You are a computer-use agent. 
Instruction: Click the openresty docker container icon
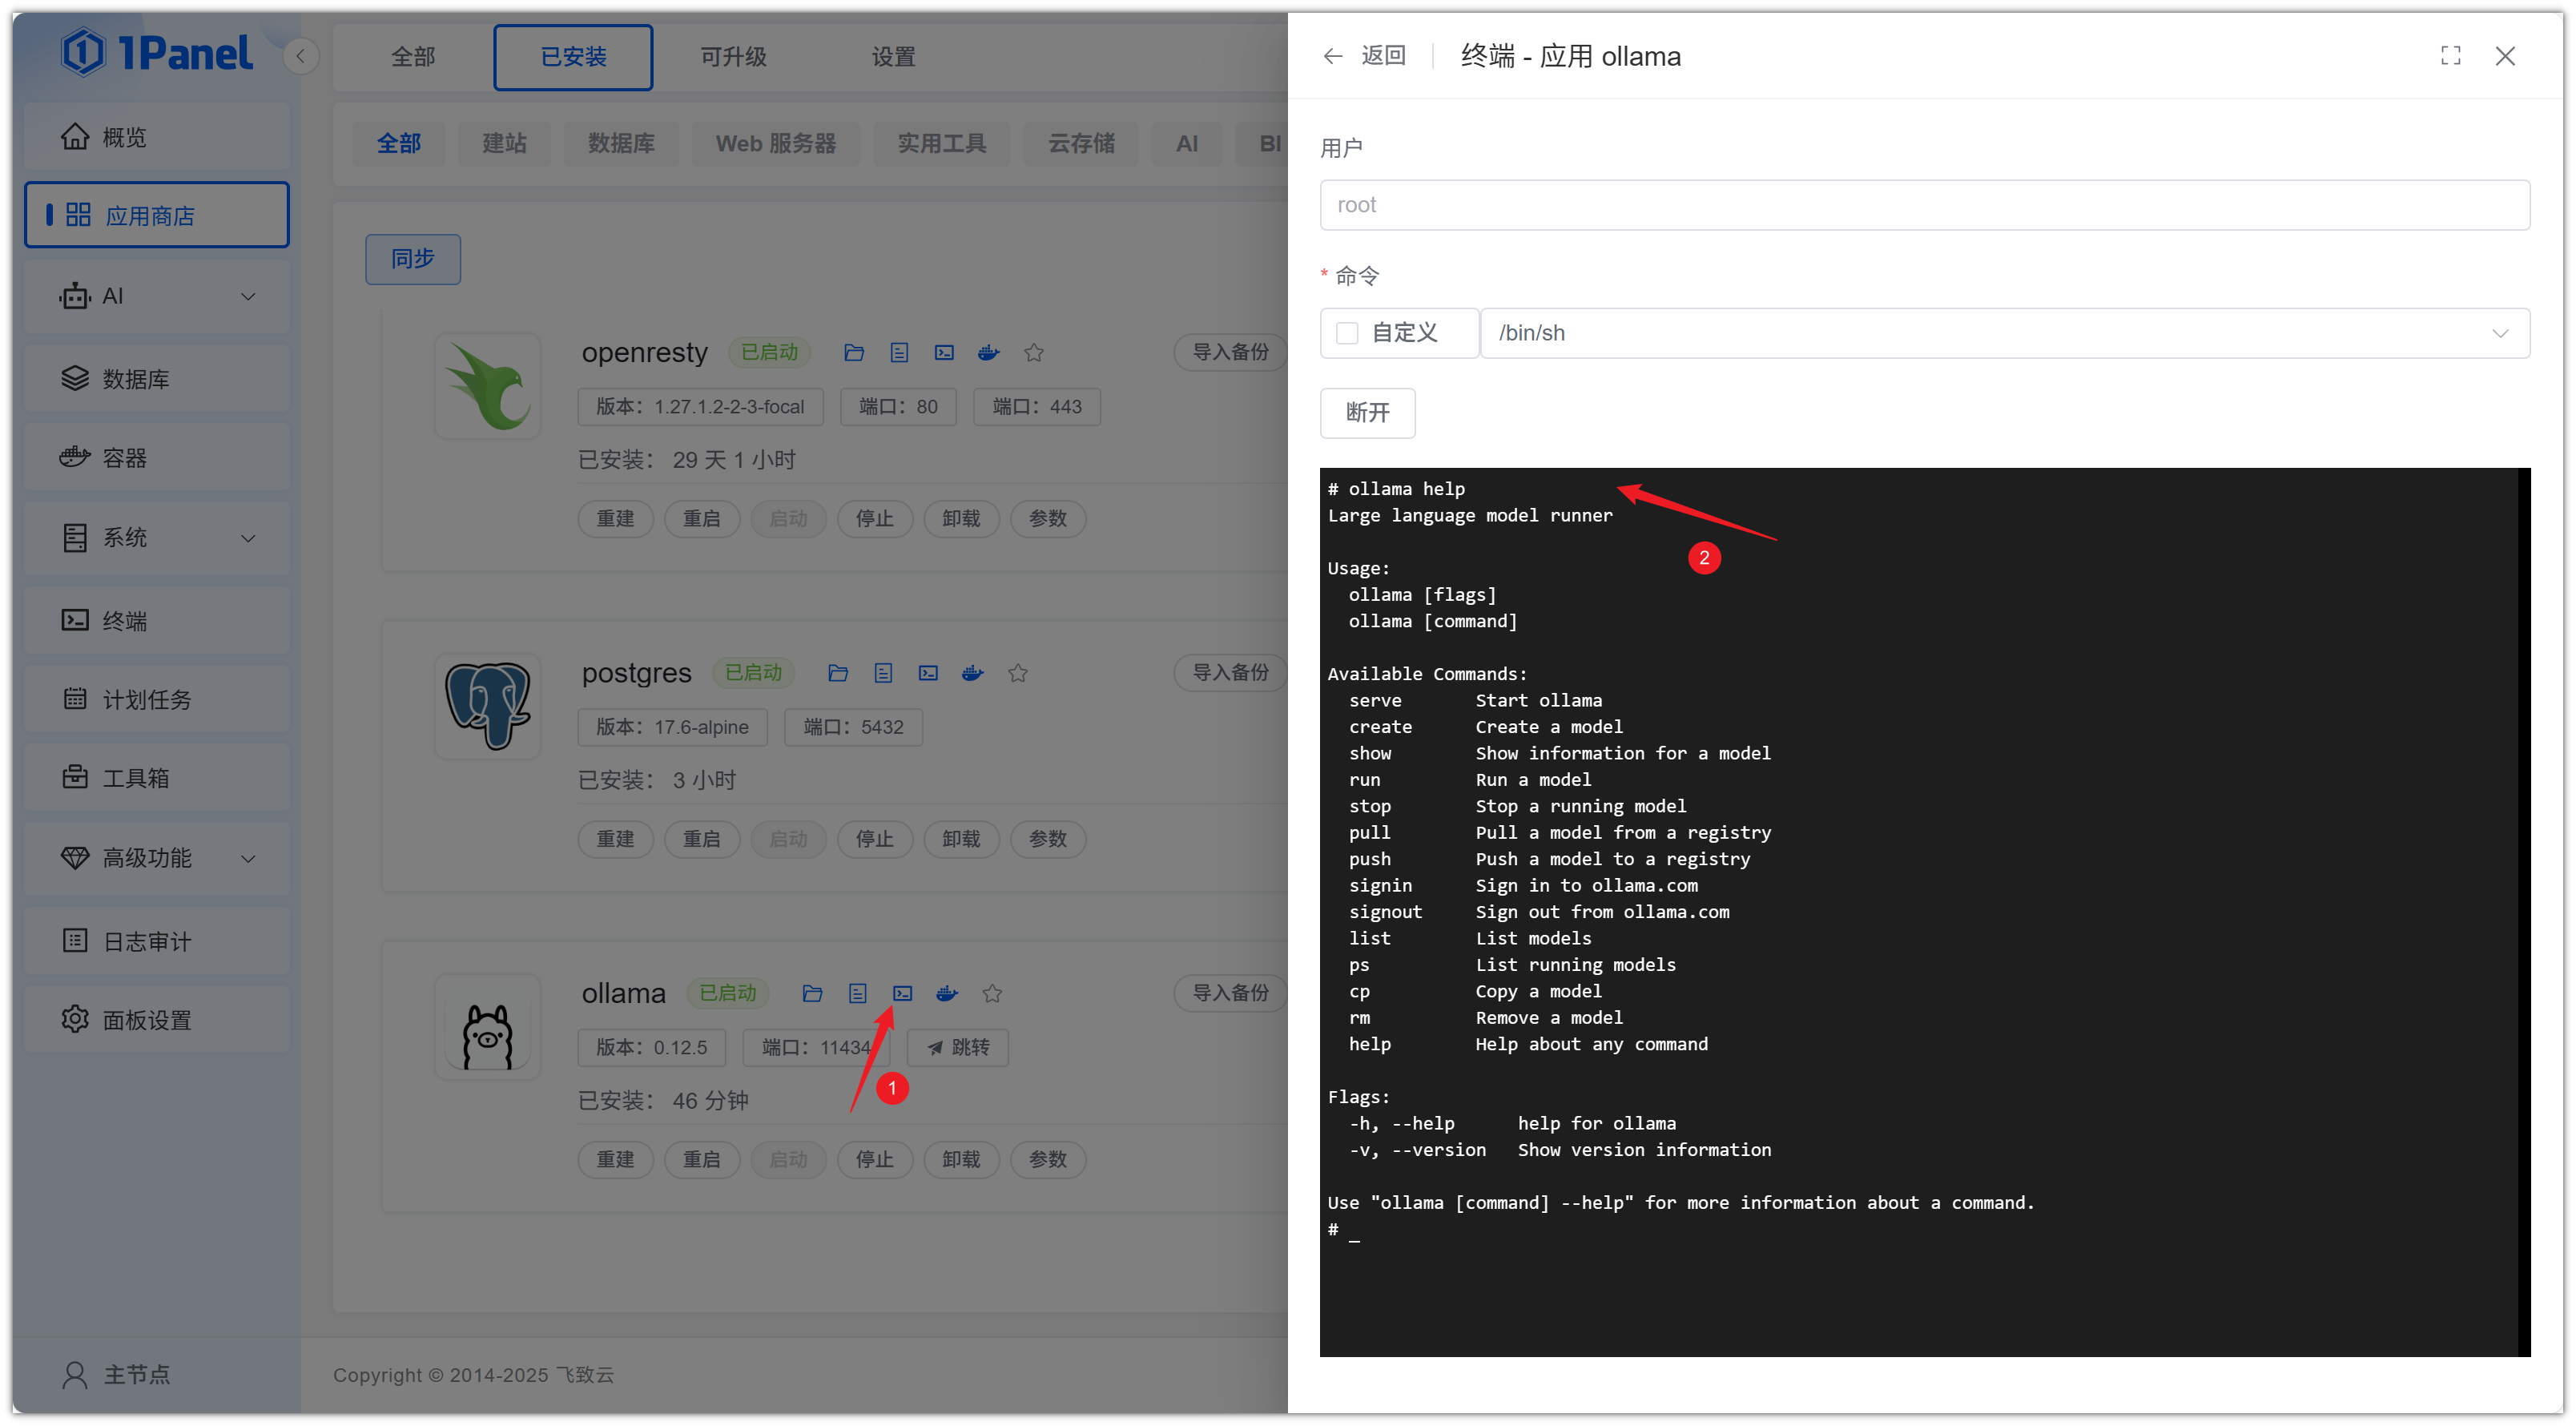point(988,352)
